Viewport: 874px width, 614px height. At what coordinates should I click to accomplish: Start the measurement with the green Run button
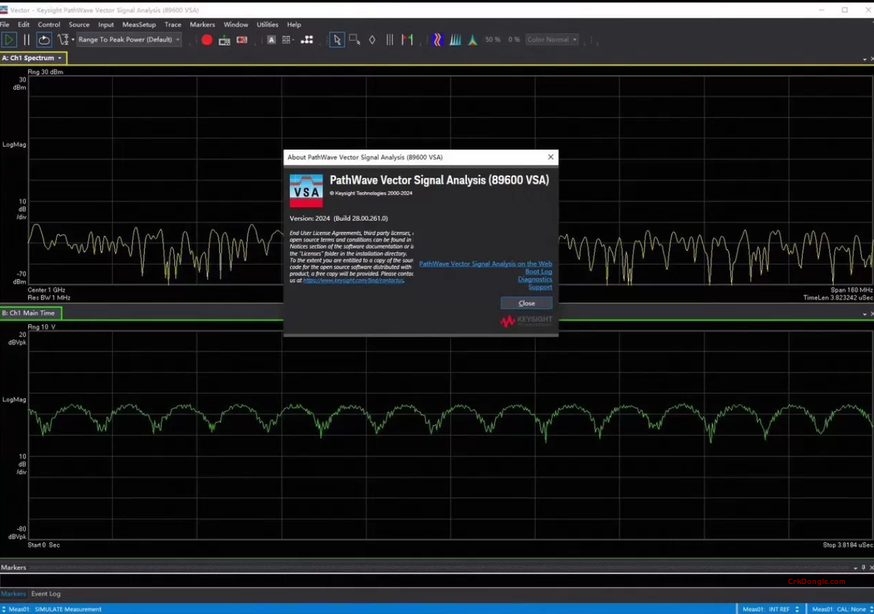click(x=9, y=40)
